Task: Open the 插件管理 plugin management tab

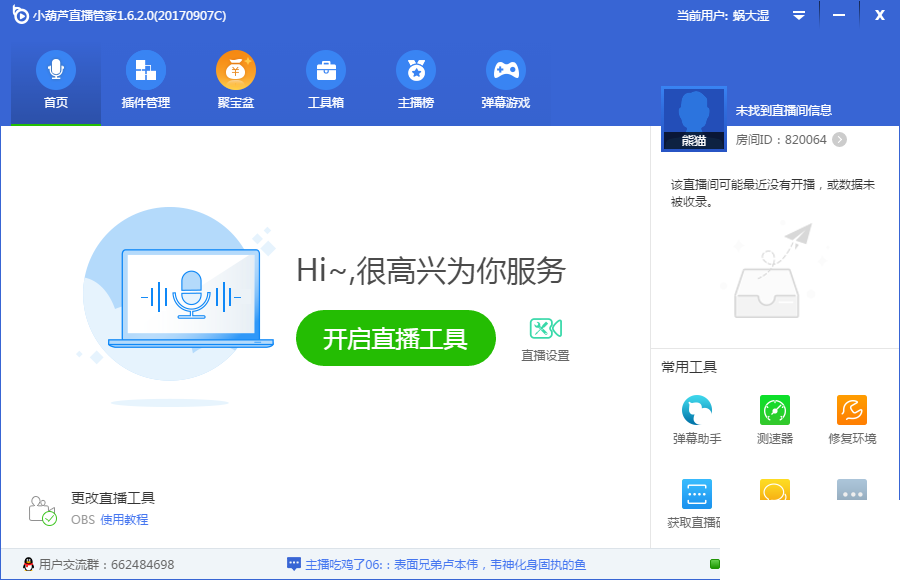Action: (x=146, y=80)
